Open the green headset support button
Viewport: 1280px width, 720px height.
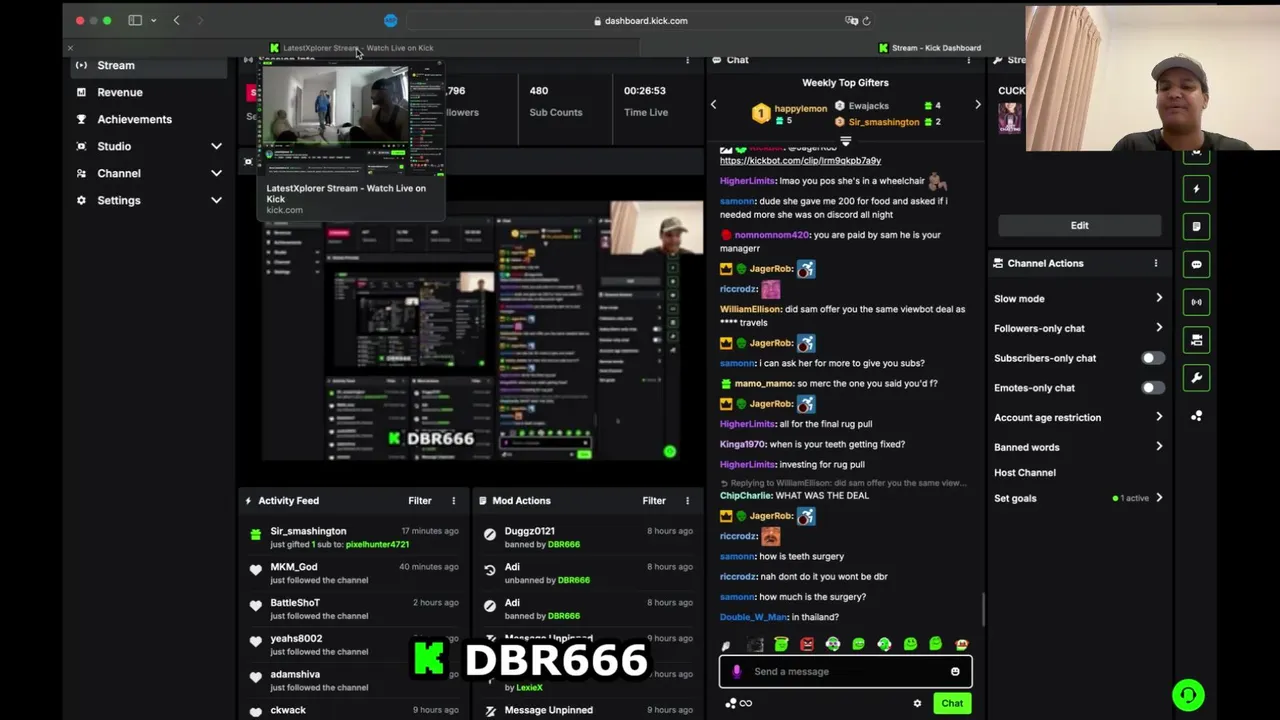(x=1188, y=694)
